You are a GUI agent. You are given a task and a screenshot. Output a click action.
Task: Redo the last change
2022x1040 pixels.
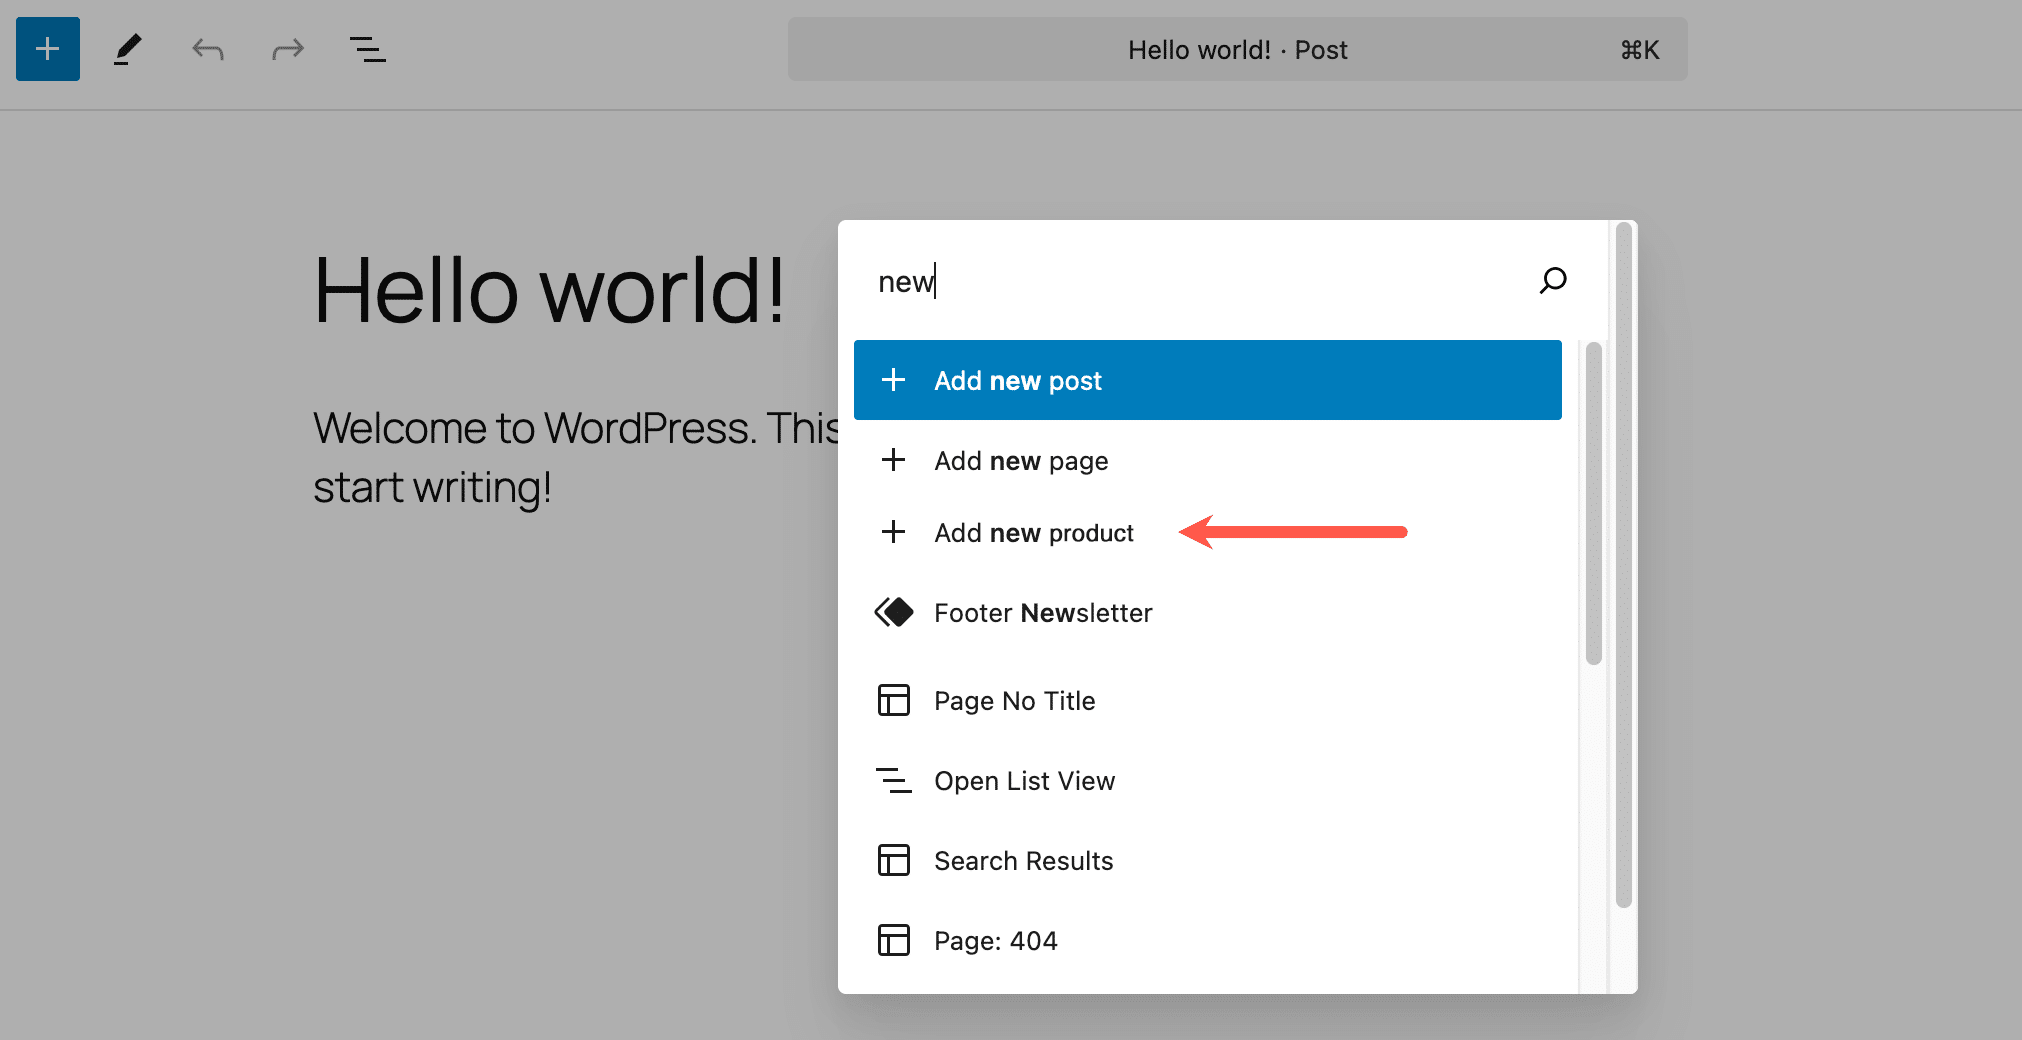287,49
